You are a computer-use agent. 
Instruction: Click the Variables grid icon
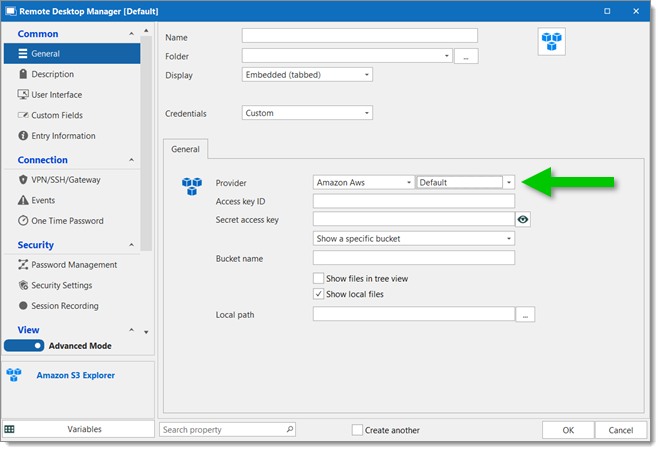click(x=9, y=429)
